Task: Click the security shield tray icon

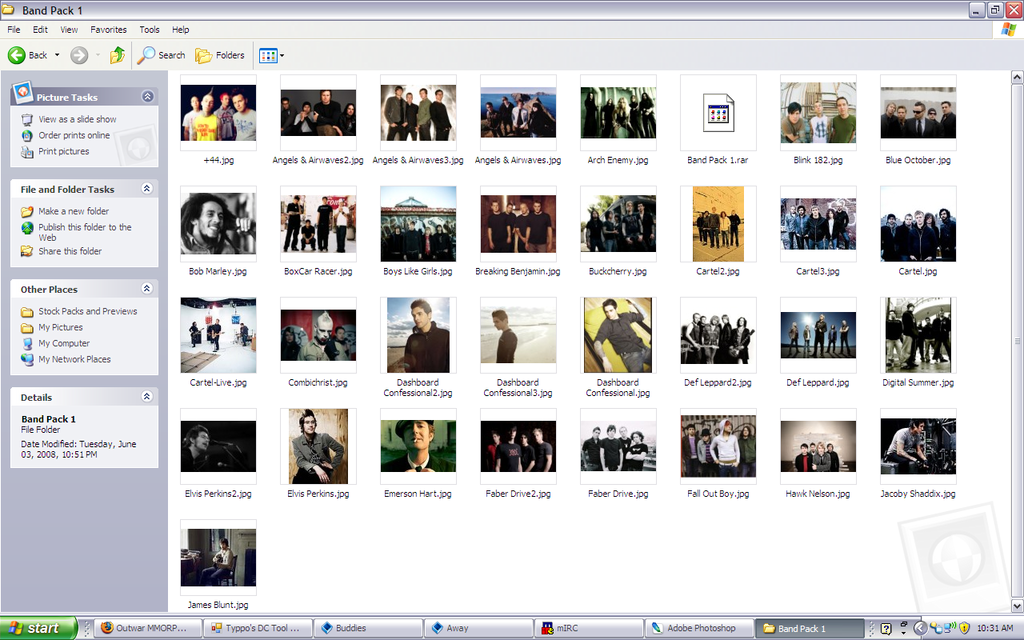Action: tap(964, 628)
